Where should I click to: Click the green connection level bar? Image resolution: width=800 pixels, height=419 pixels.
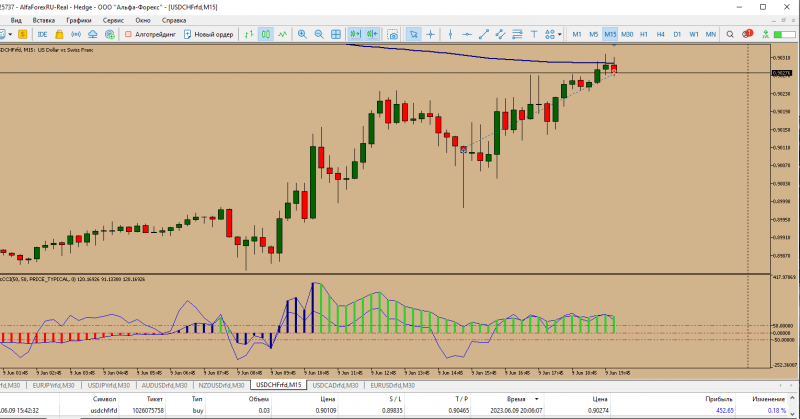click(785, 34)
